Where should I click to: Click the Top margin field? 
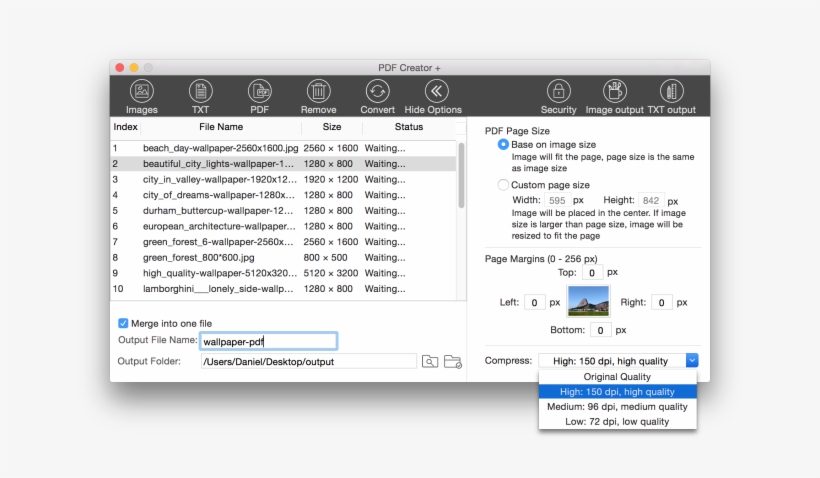click(592, 272)
